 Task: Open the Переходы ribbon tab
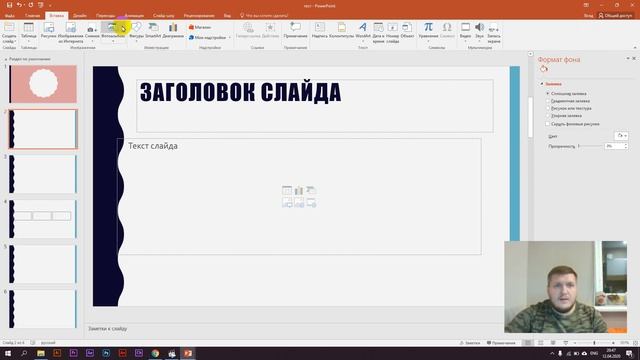[105, 16]
